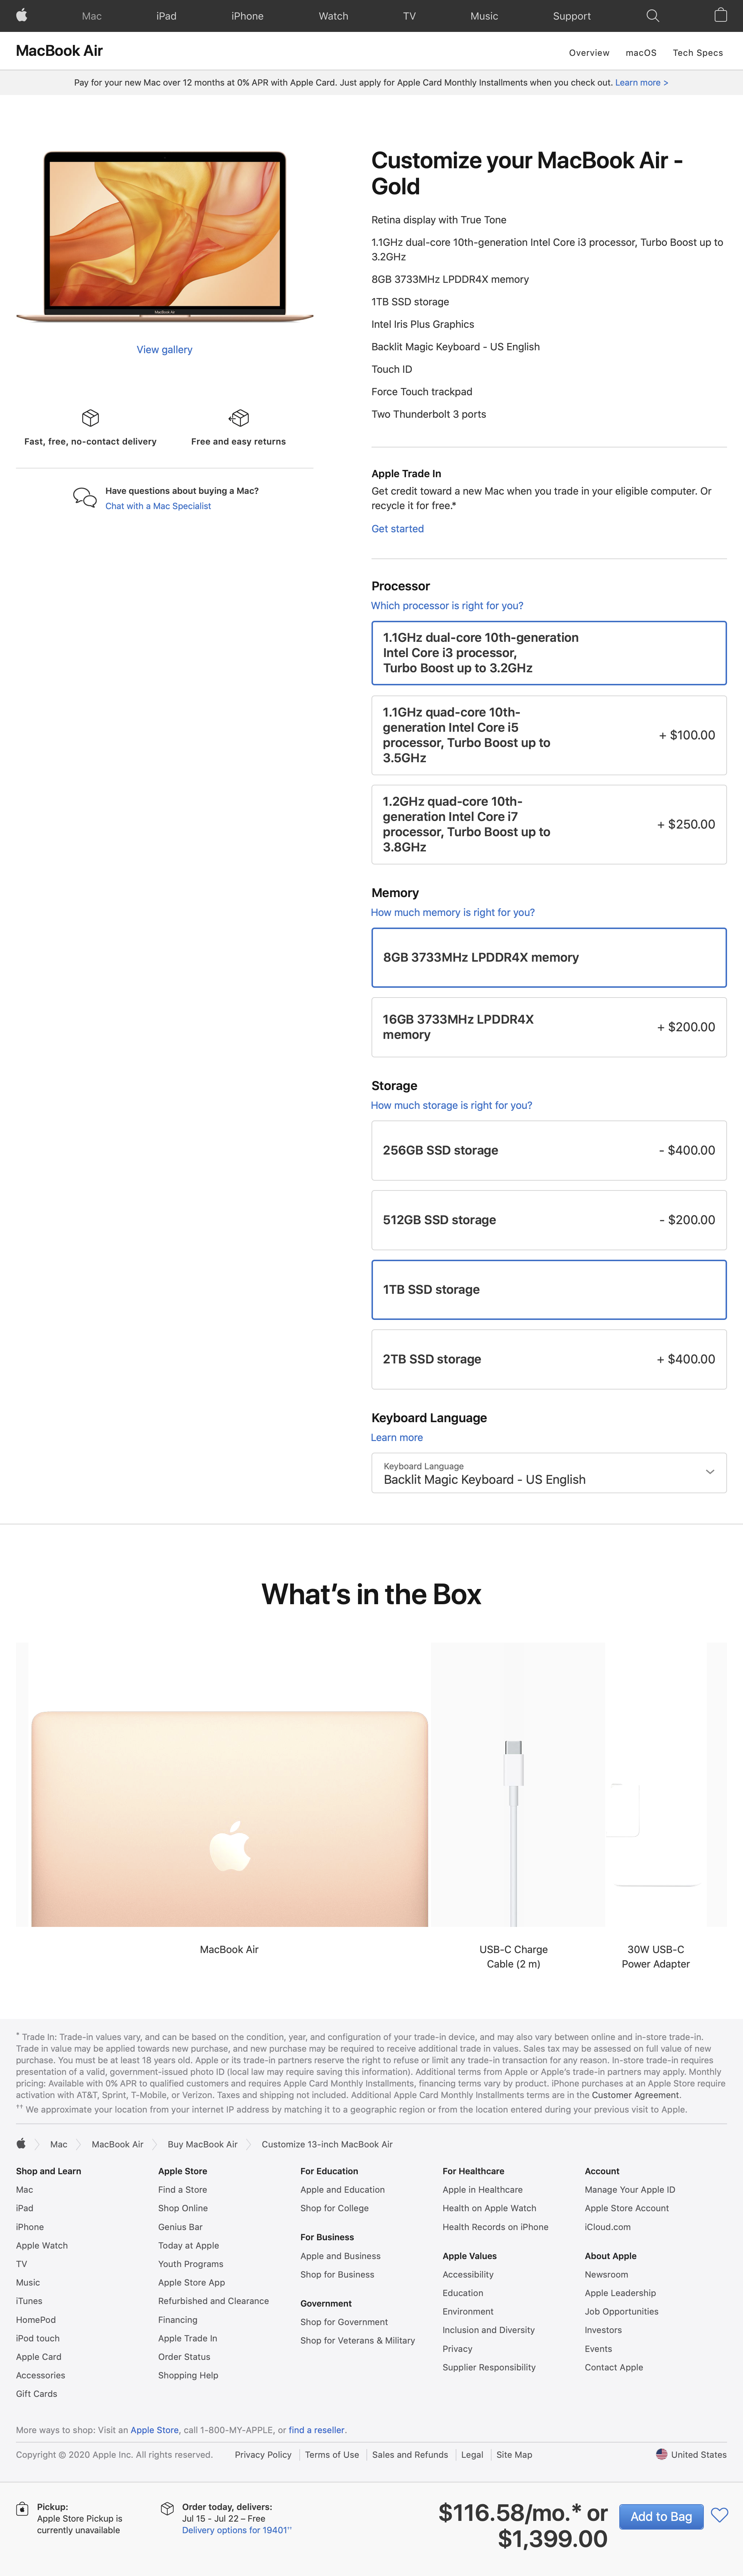Select the quad-core Intel Core i5 processor option
Image resolution: width=743 pixels, height=2576 pixels.
pyautogui.click(x=548, y=735)
